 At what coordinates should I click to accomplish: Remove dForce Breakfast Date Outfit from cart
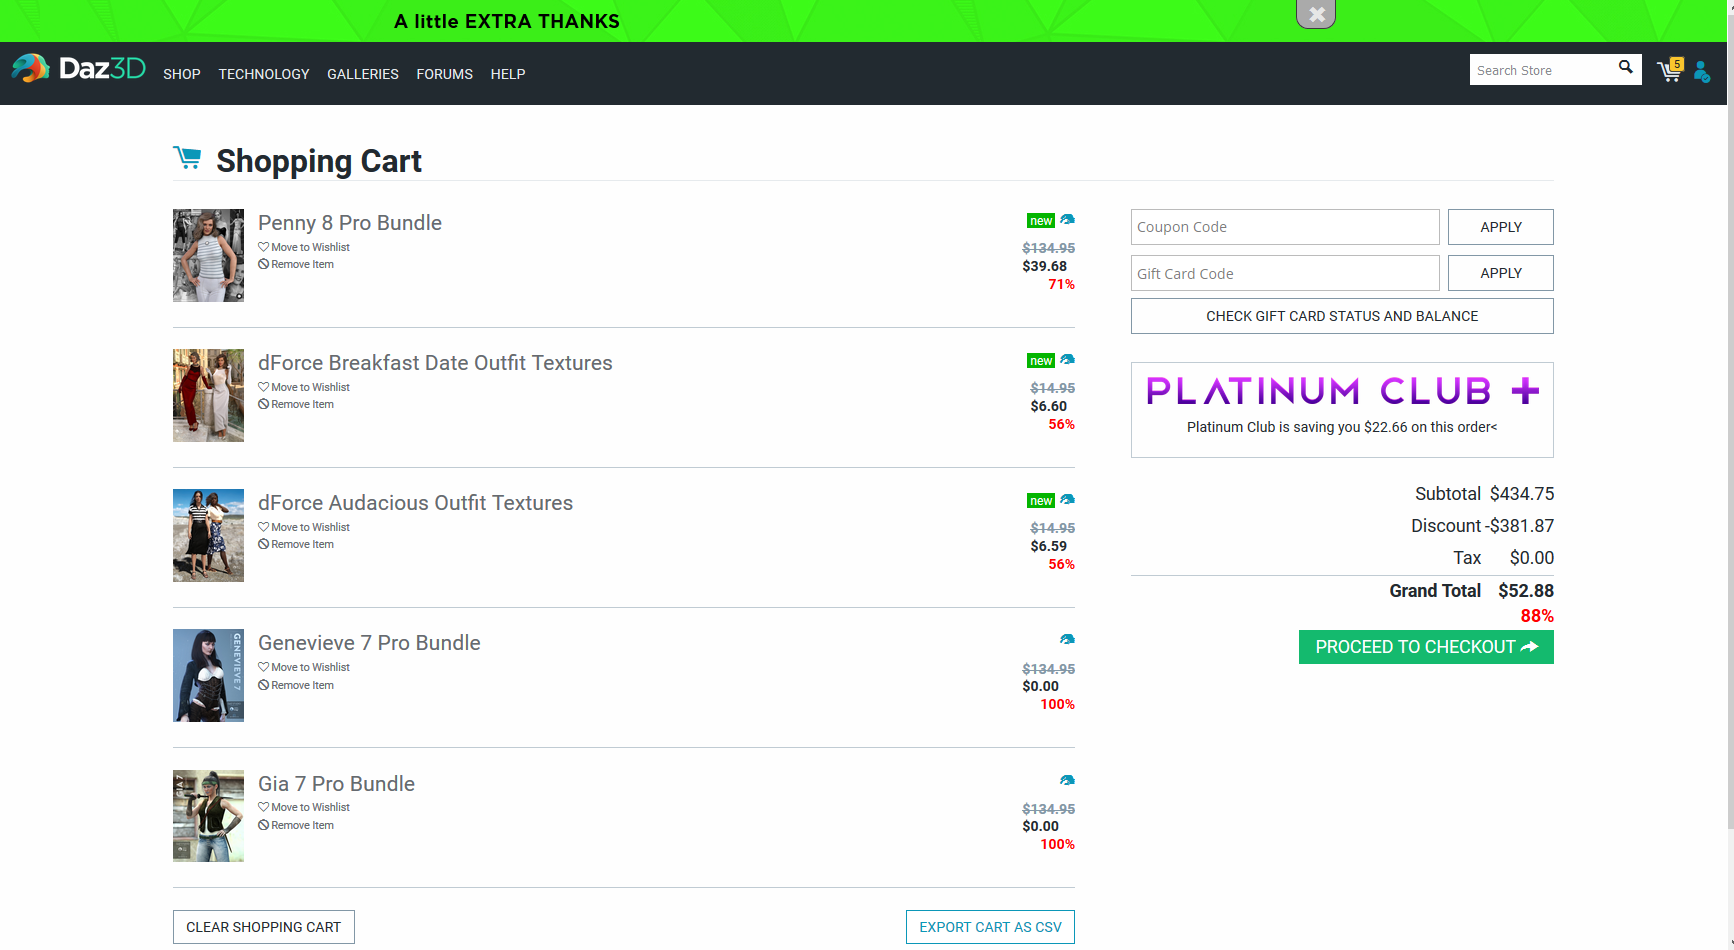click(296, 404)
